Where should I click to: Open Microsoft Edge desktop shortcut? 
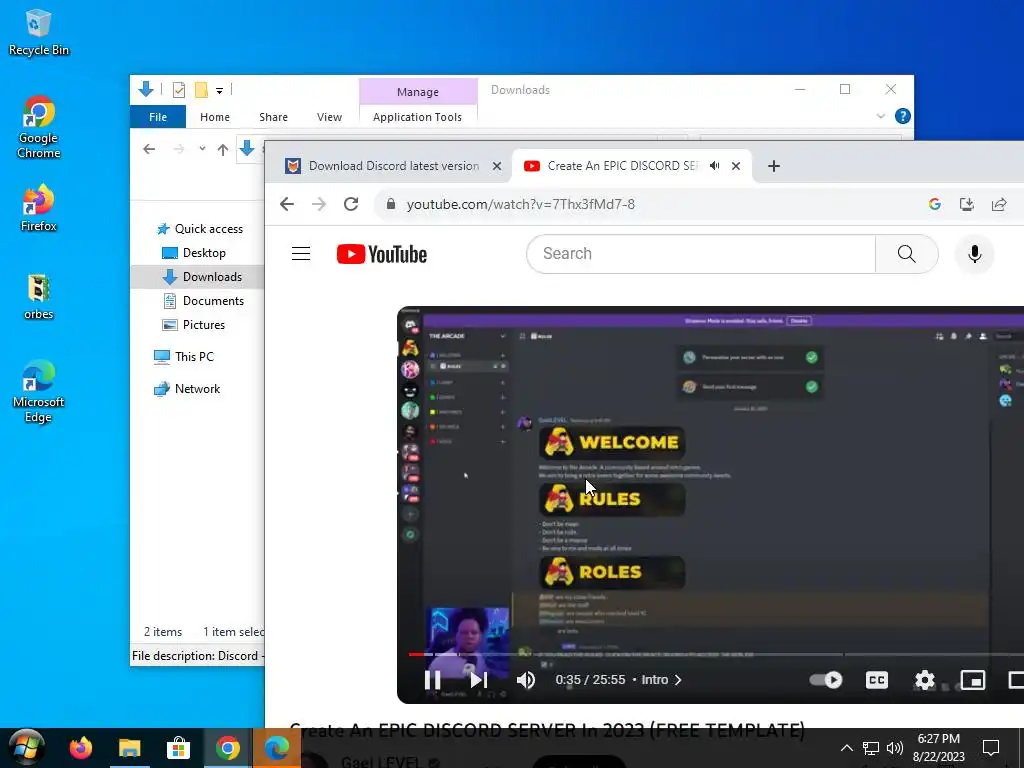(x=39, y=391)
